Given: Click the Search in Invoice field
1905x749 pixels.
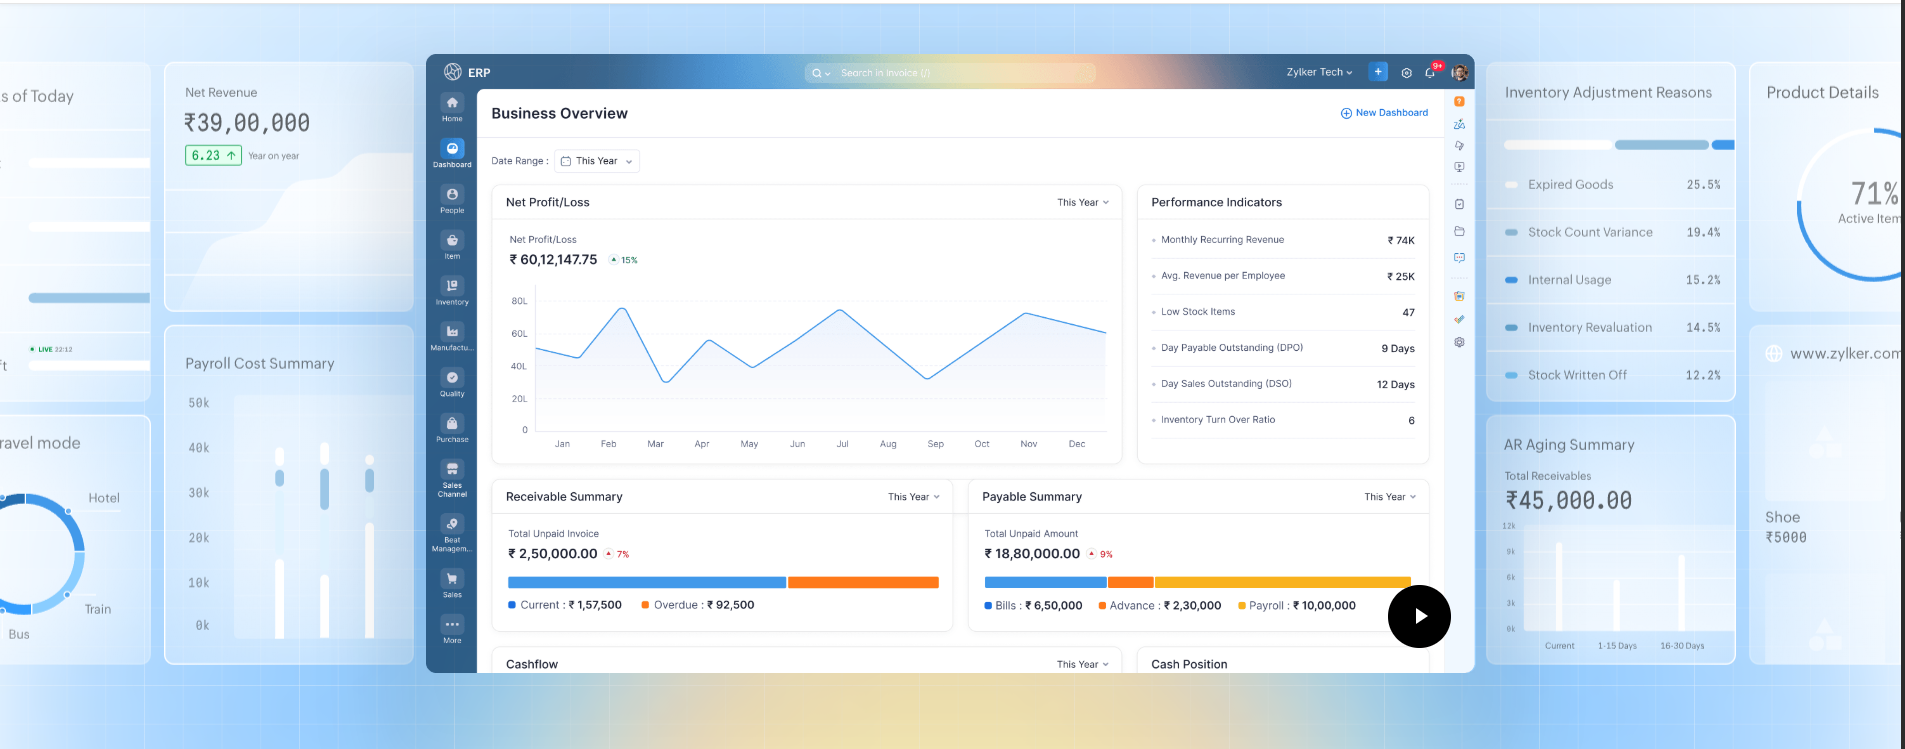Looking at the screenshot, I should click(950, 73).
